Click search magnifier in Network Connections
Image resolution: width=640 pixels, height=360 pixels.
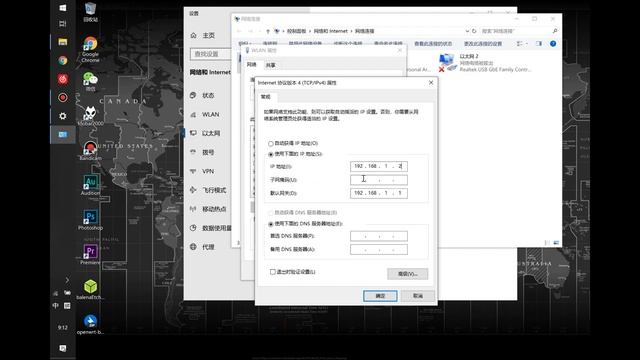coord(555,31)
